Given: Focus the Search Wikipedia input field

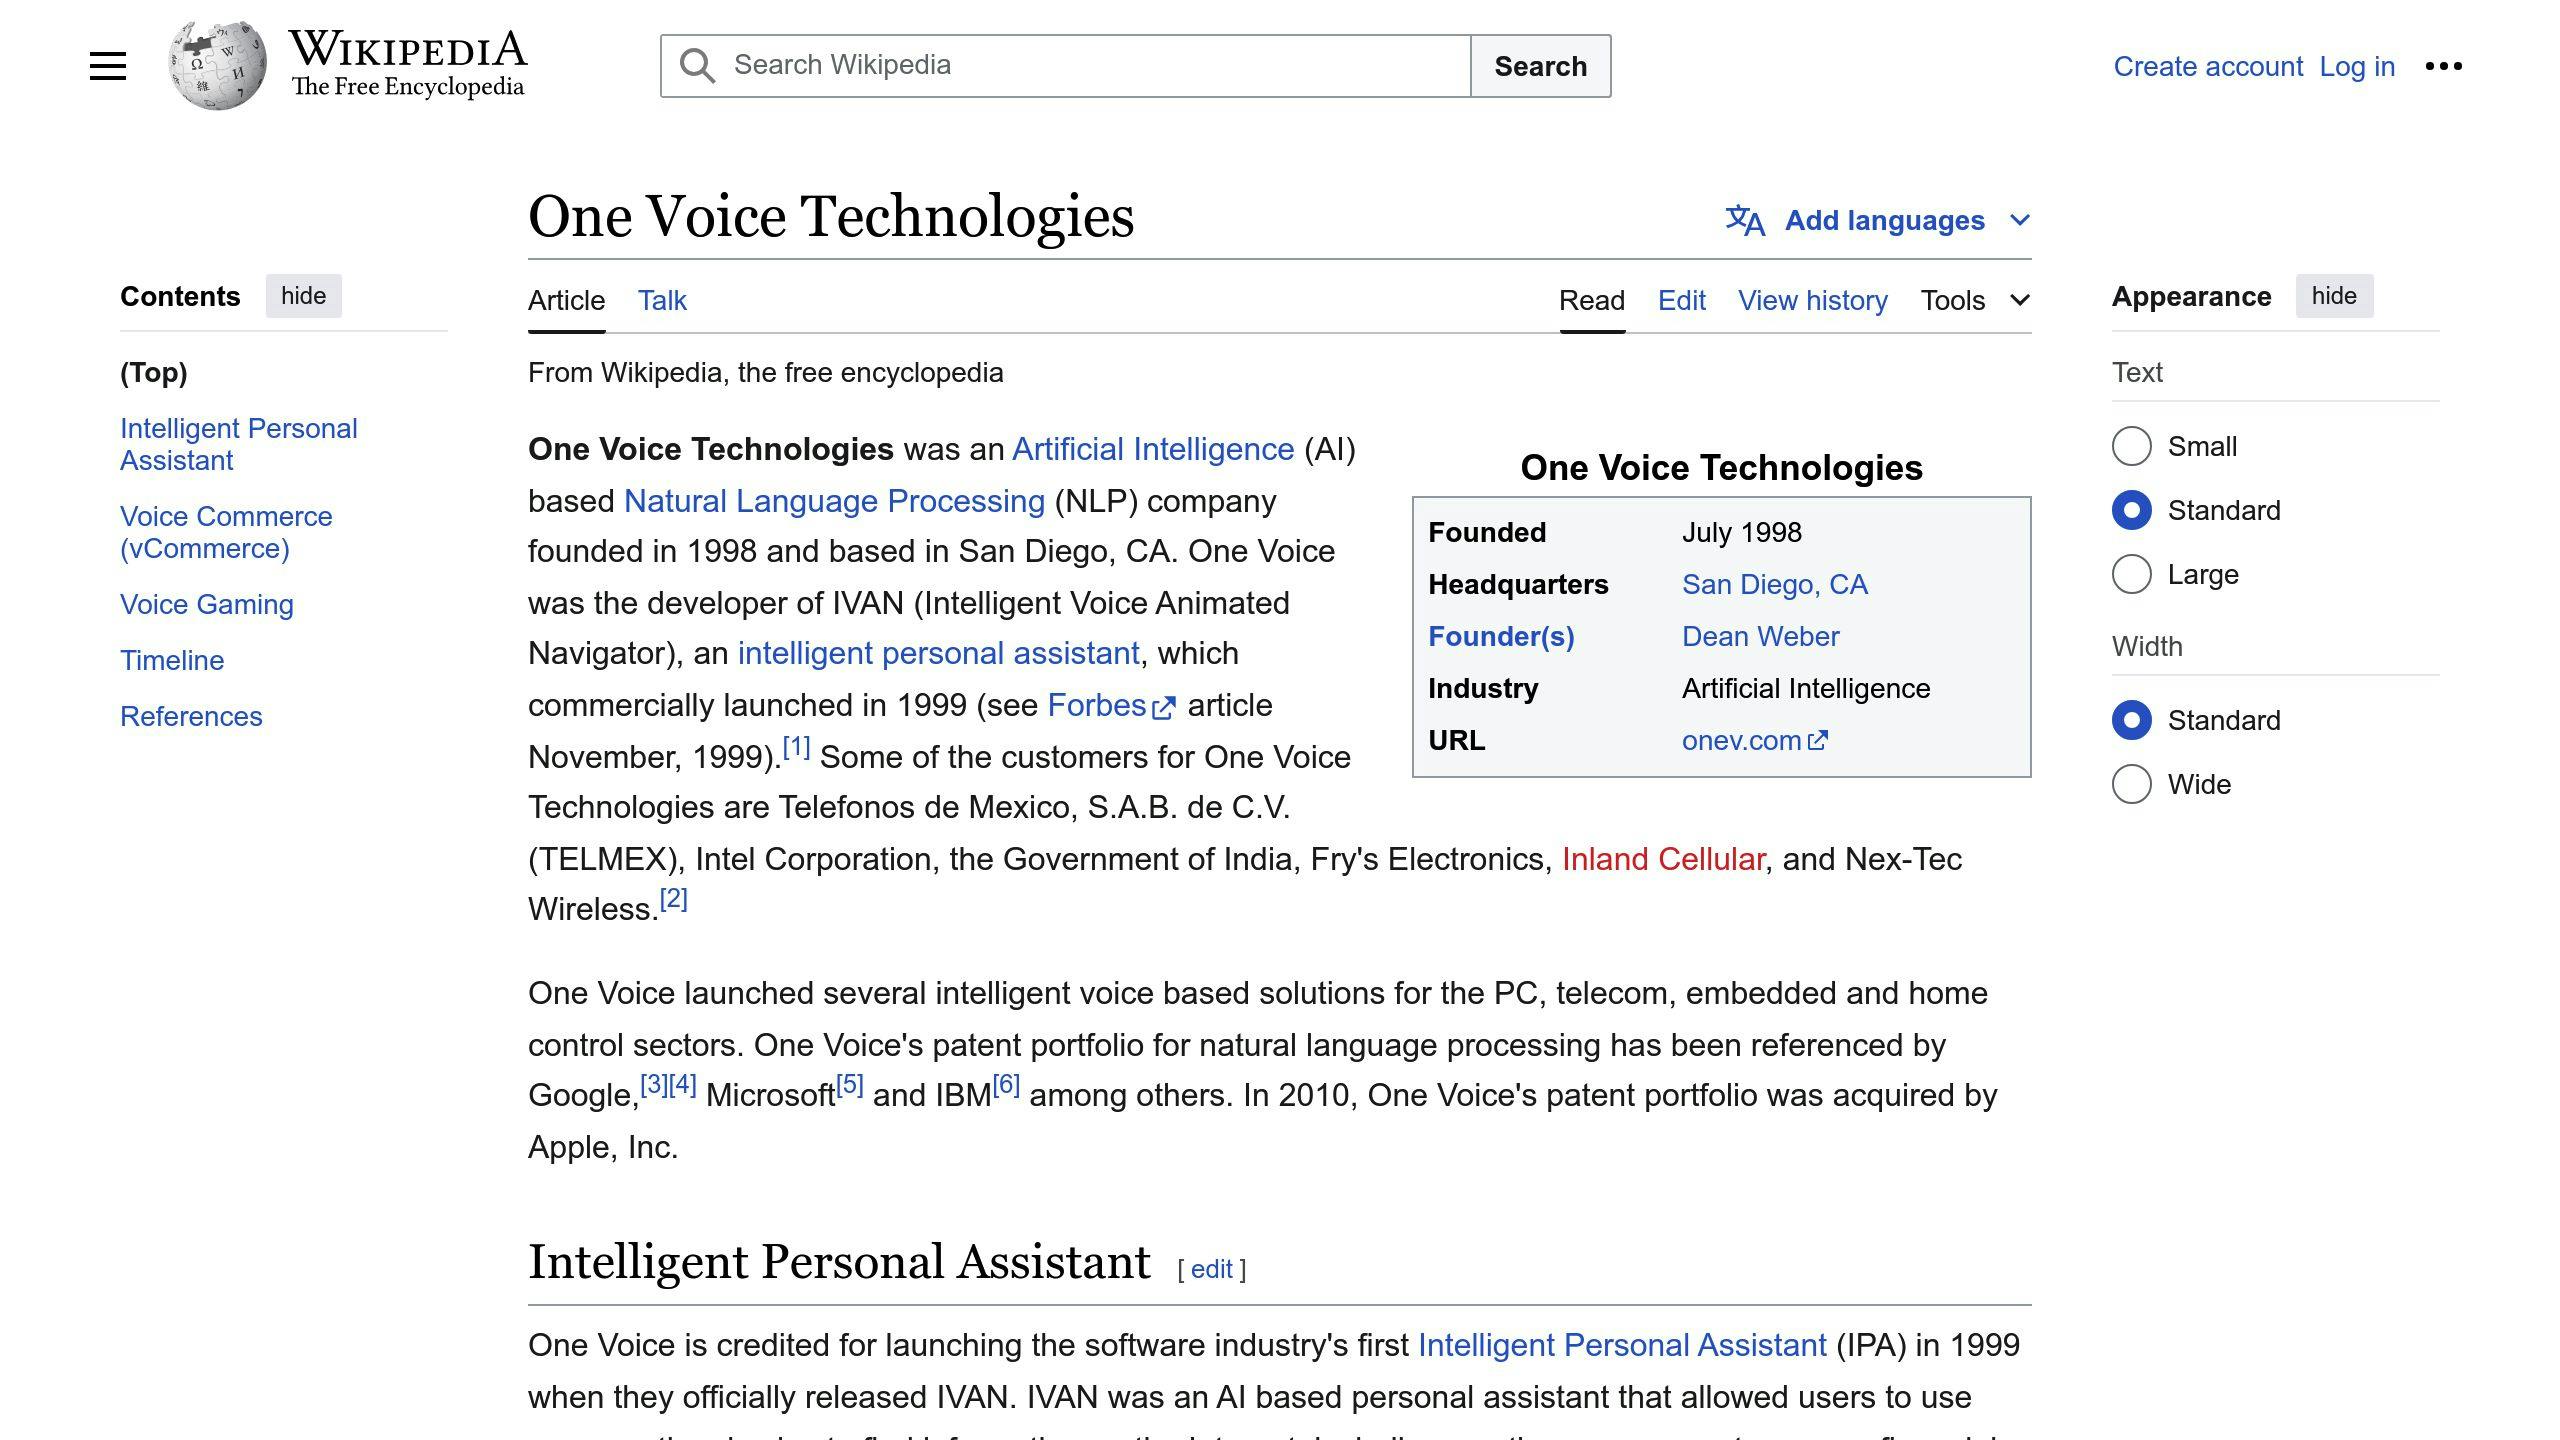Looking at the screenshot, I should pos(1066,66).
